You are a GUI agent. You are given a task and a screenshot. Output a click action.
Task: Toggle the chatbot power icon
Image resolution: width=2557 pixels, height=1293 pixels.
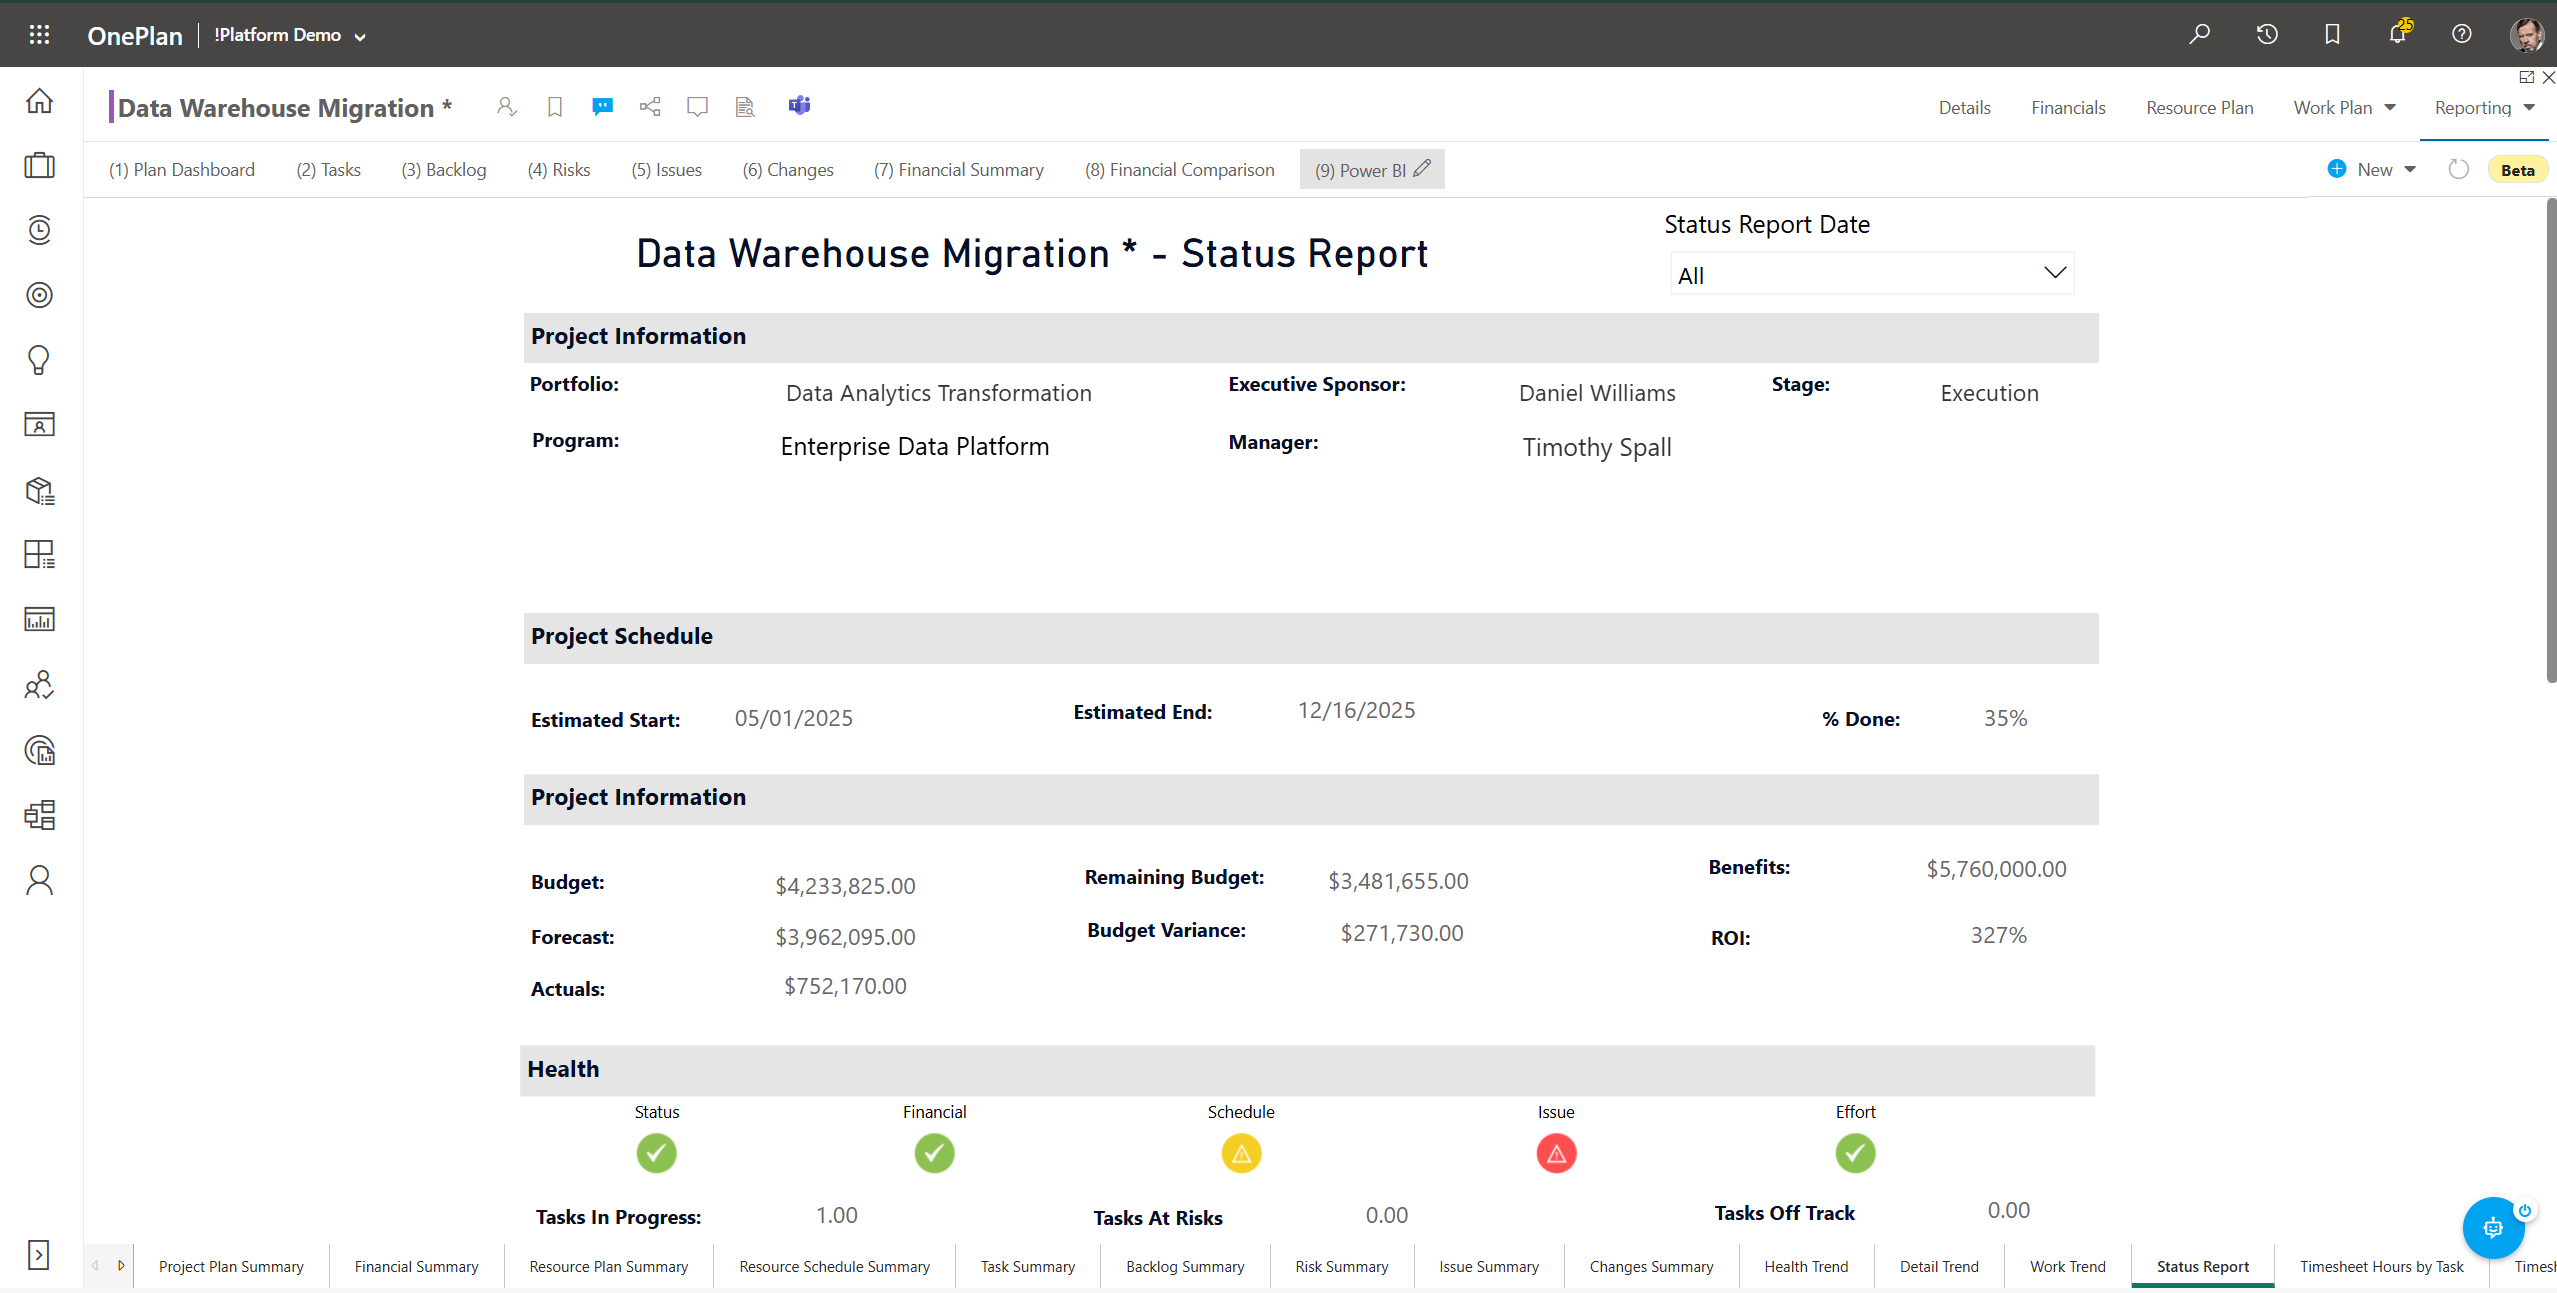click(2525, 1210)
